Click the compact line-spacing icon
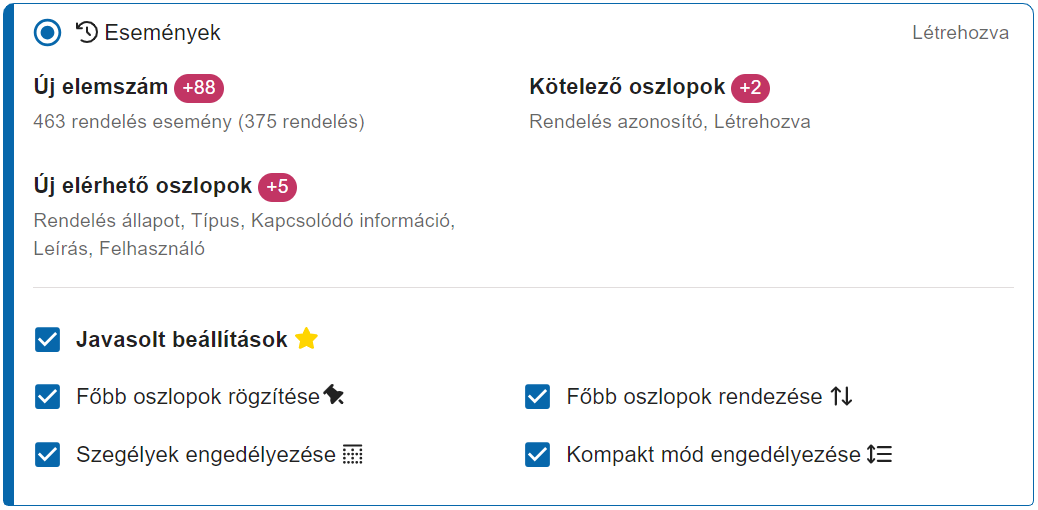 coord(879,454)
